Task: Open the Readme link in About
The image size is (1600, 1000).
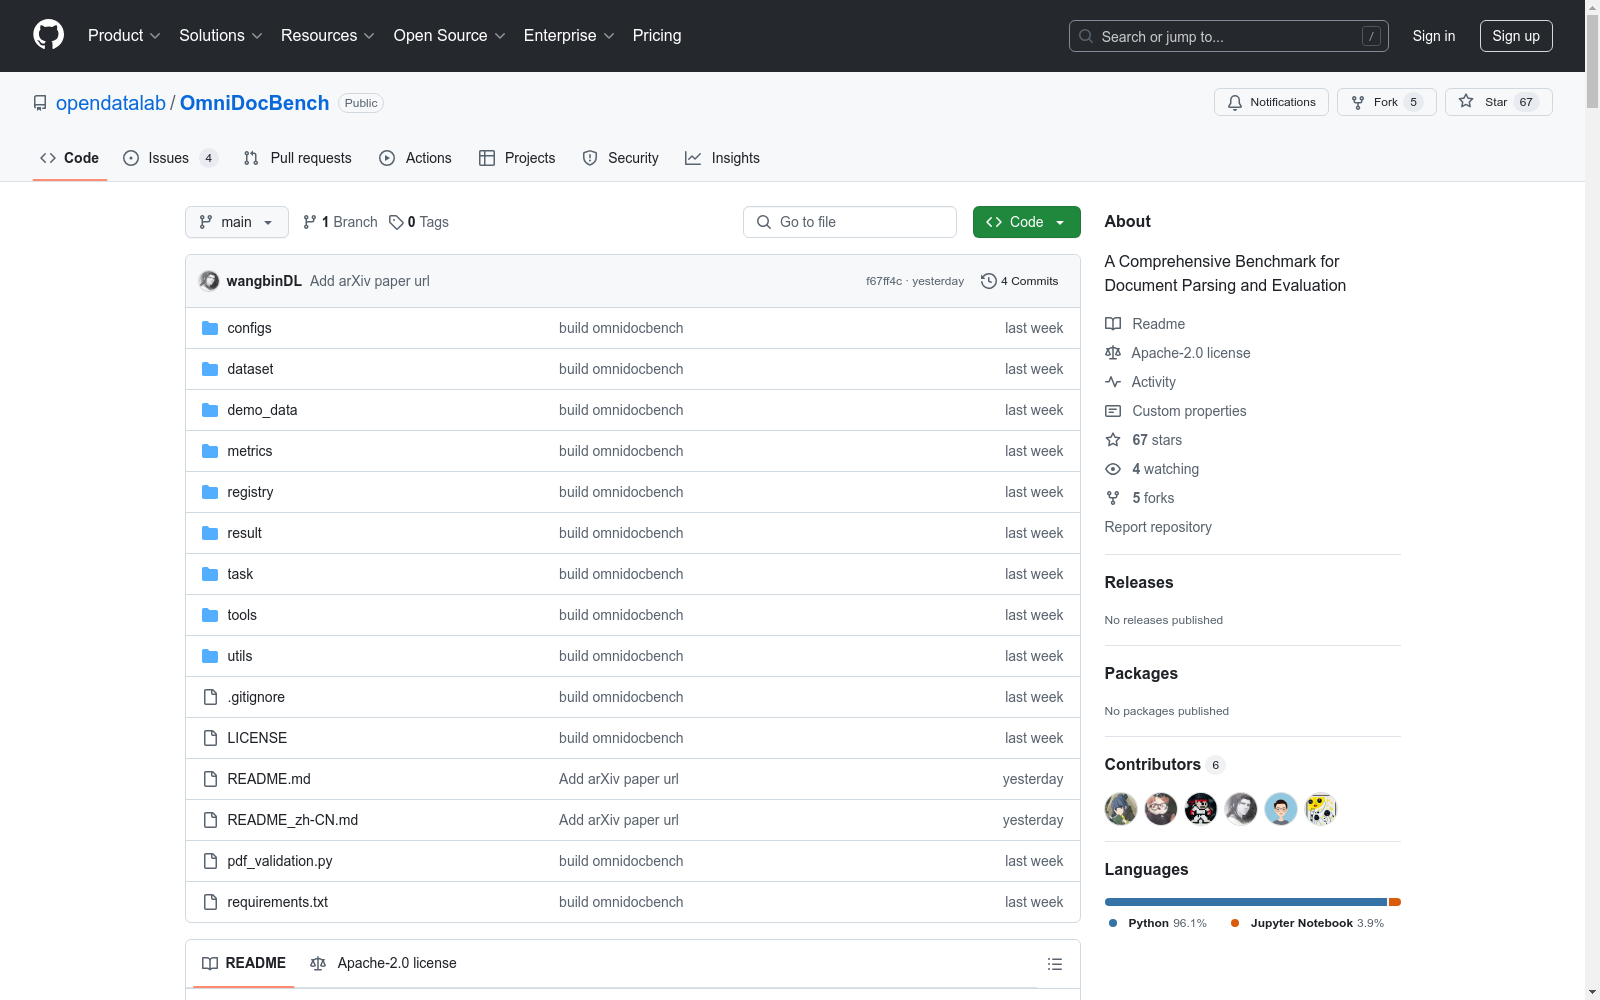Action: 1145,324
